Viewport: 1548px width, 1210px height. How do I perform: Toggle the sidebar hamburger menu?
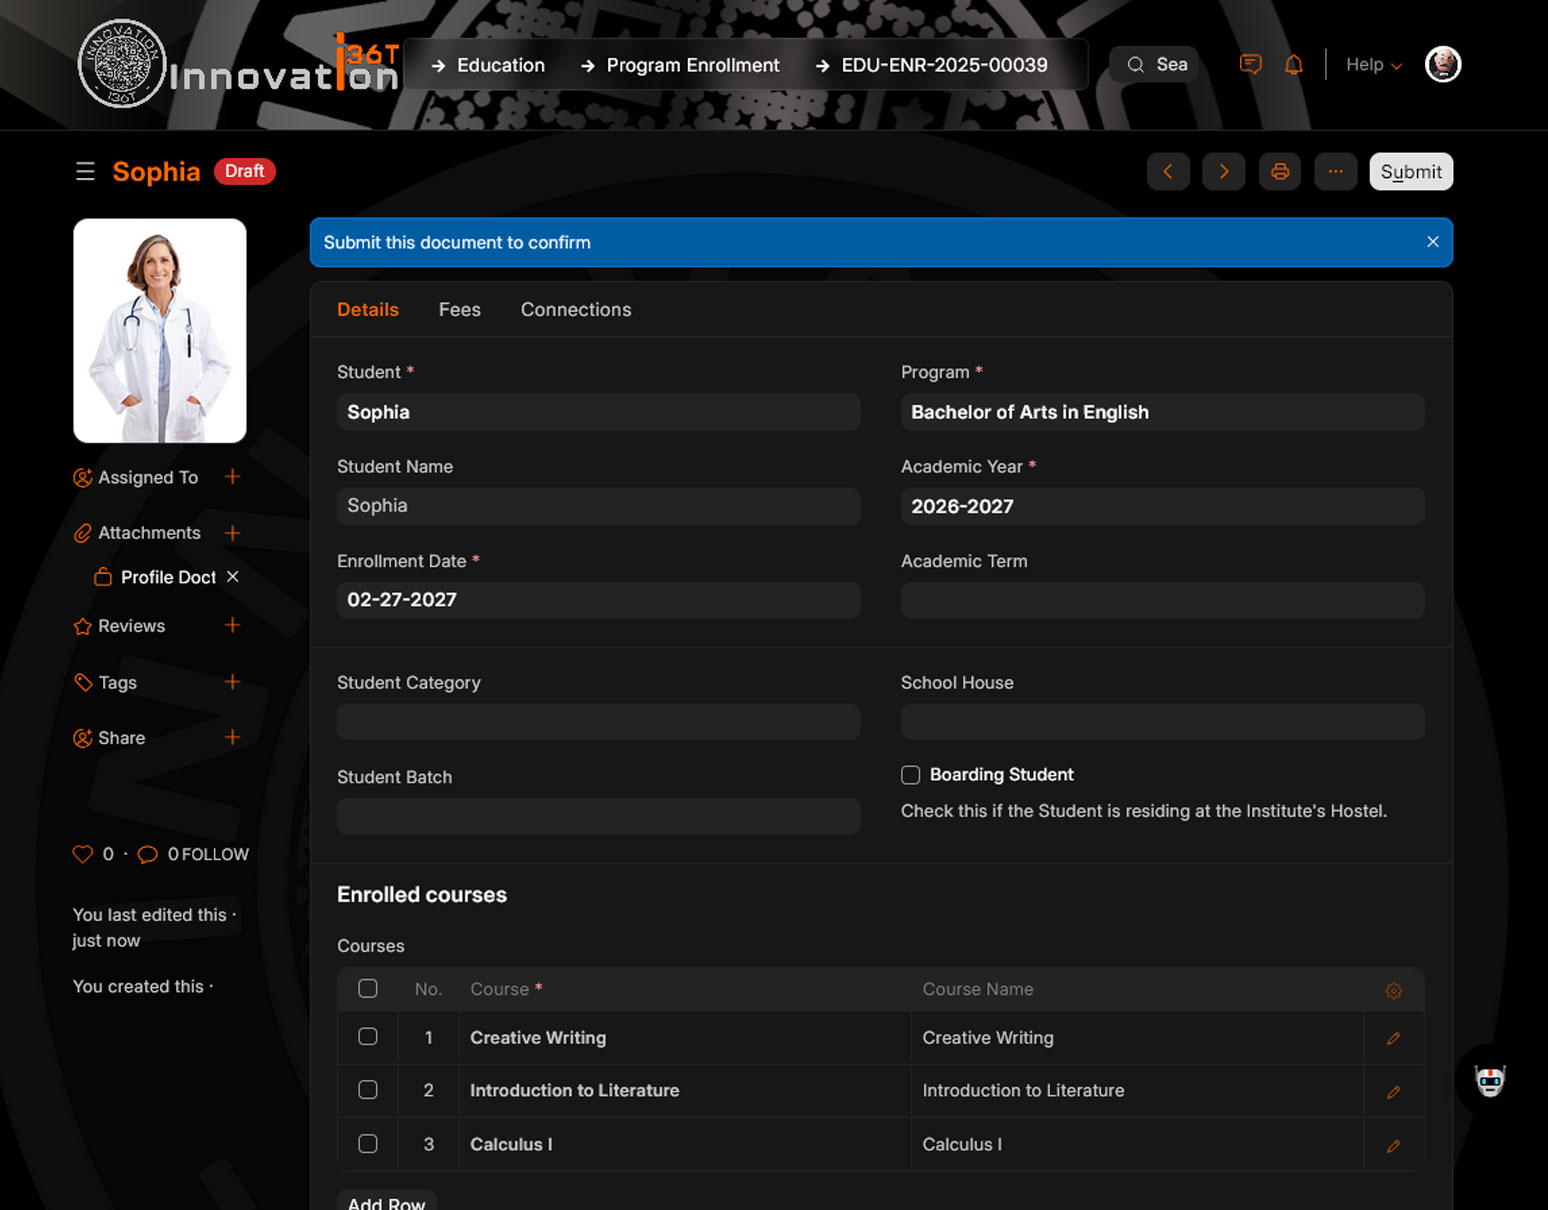pyautogui.click(x=85, y=172)
